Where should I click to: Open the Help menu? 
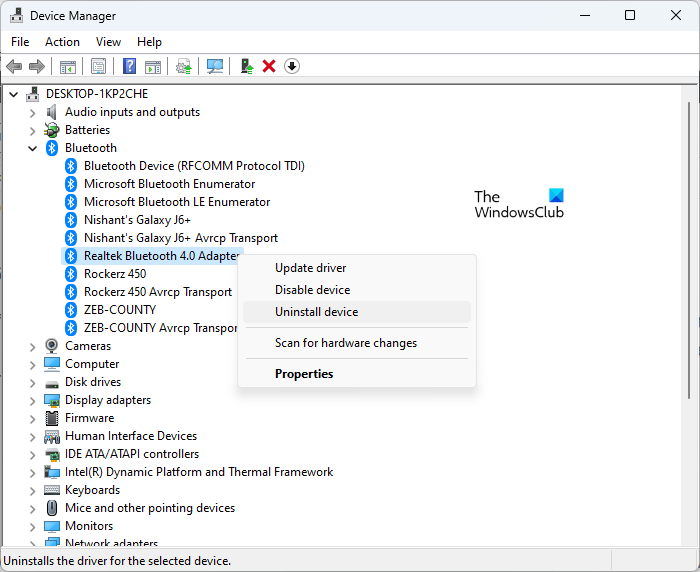[149, 42]
